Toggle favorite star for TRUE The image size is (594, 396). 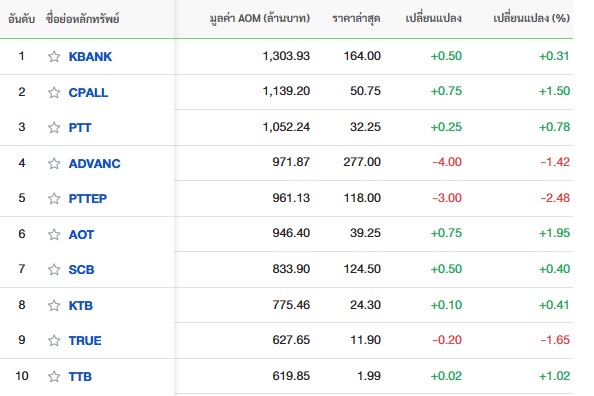click(54, 340)
